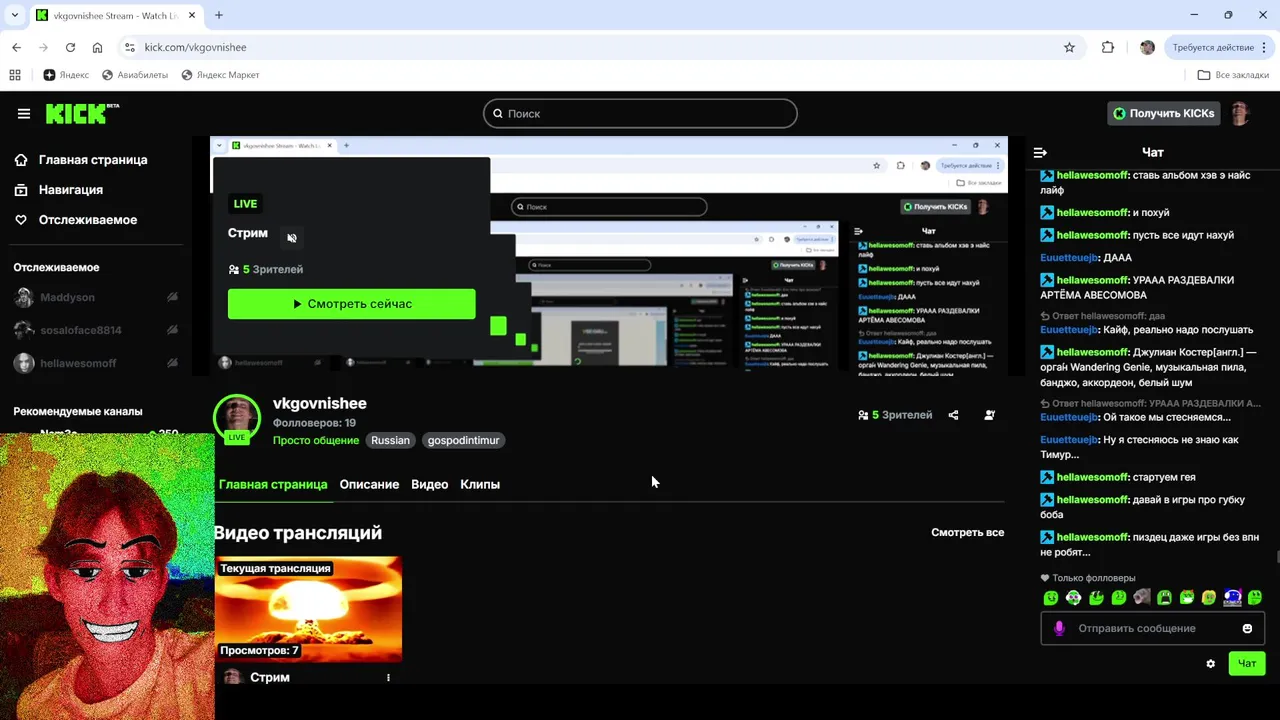
Task: Open tab search dropdown arrow
Action: pyautogui.click(x=14, y=15)
